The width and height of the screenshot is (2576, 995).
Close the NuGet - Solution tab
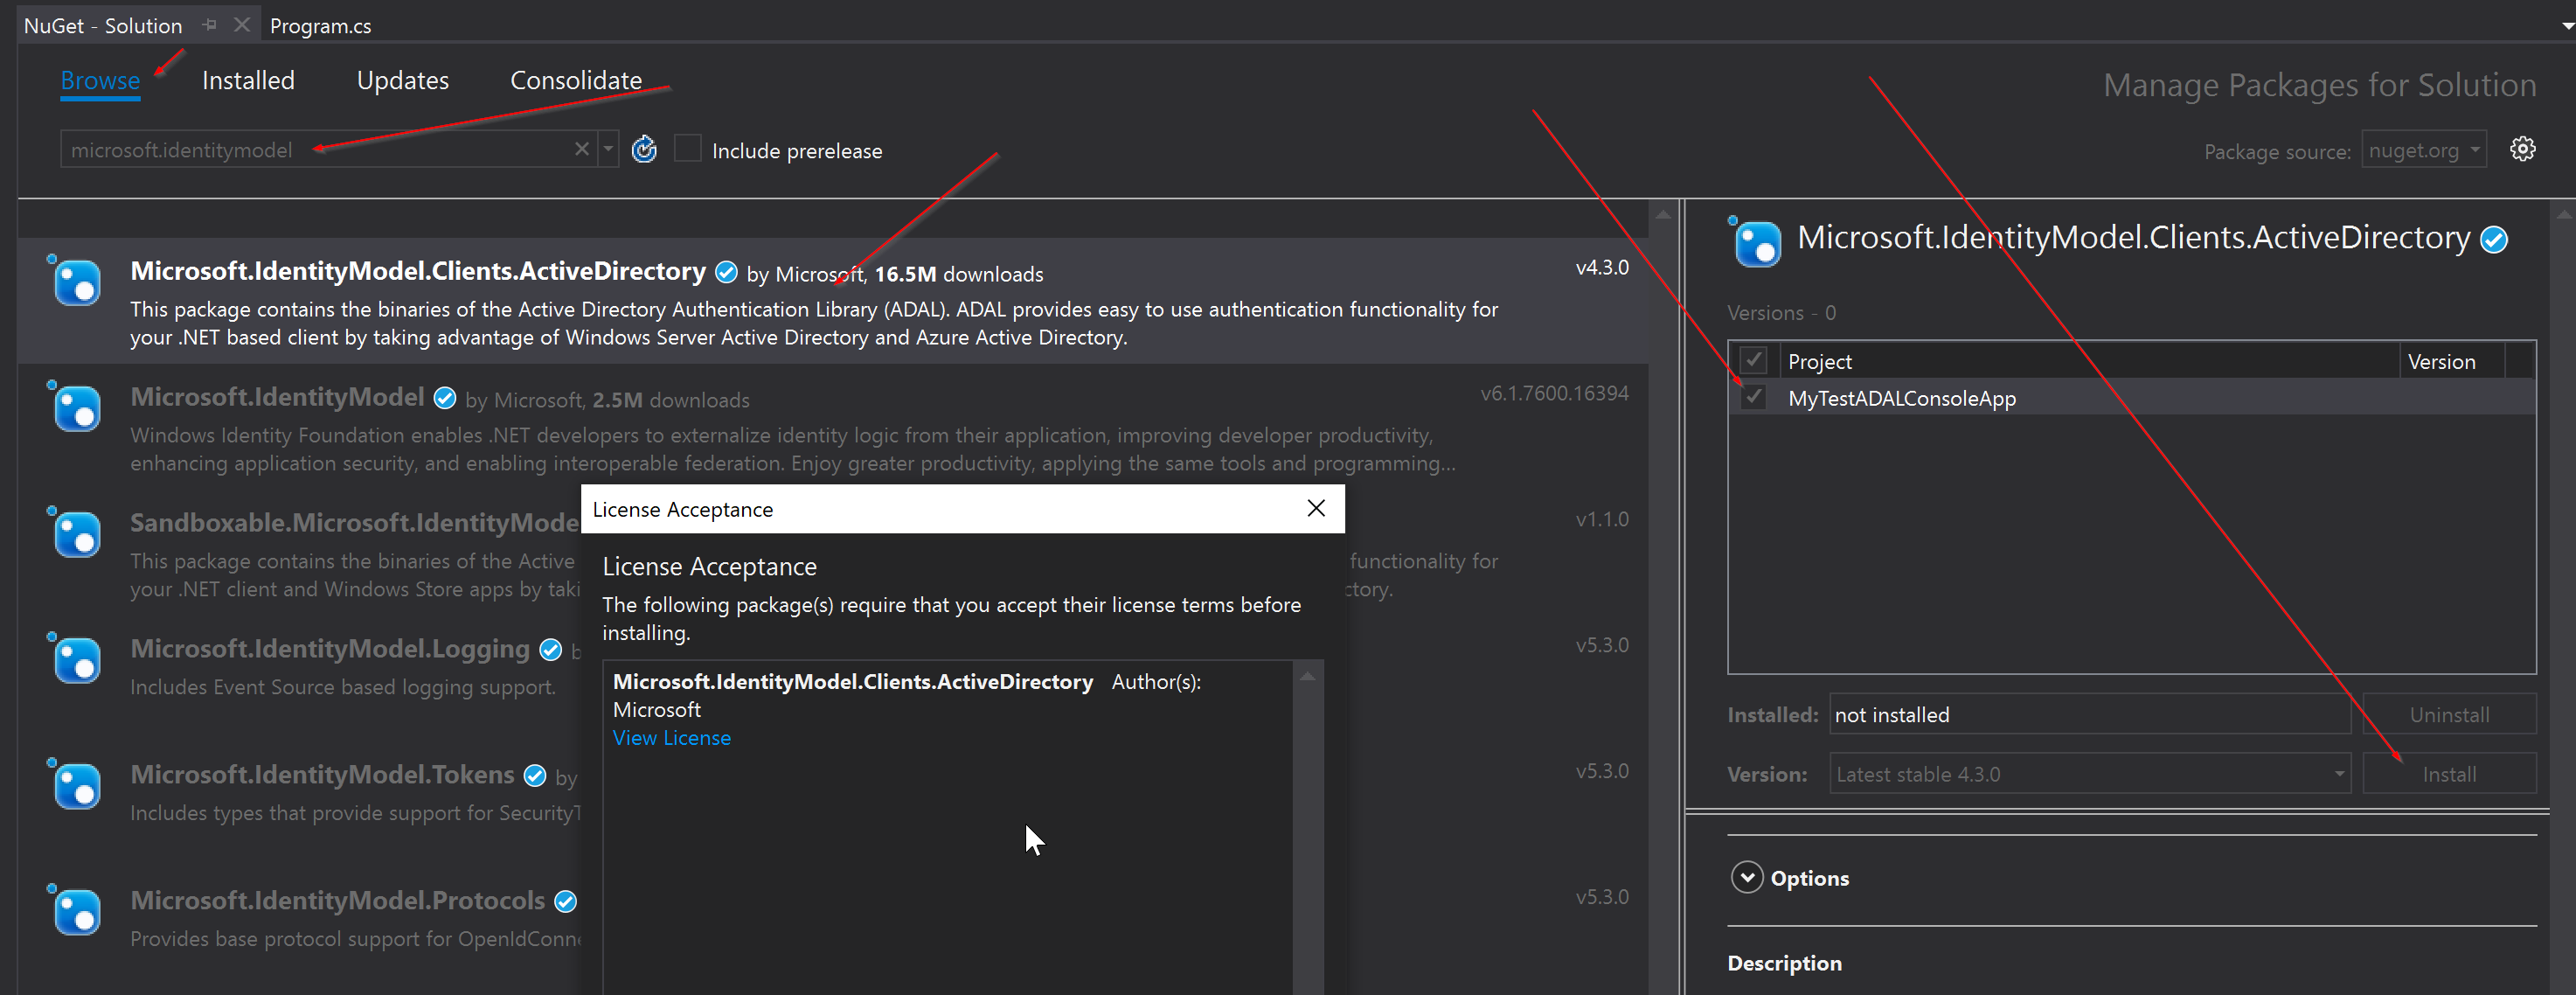coord(241,25)
